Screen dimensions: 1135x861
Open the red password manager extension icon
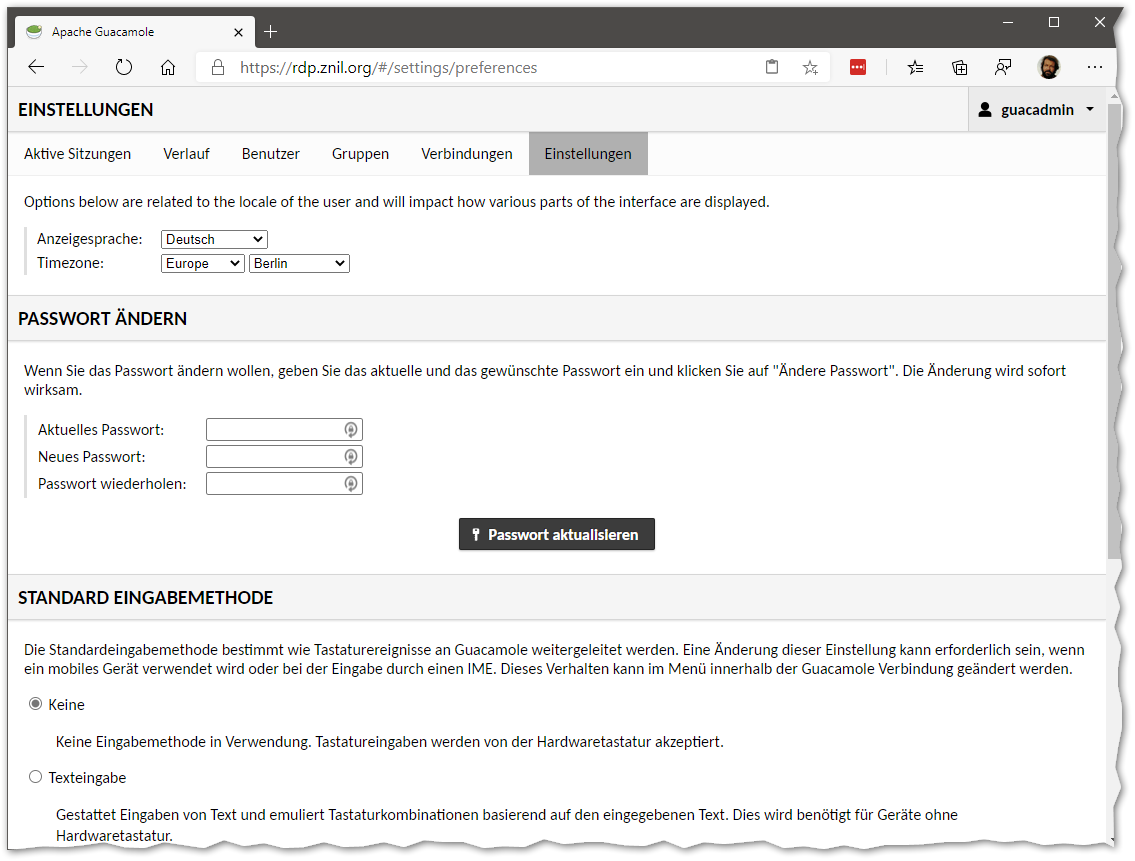(x=858, y=68)
